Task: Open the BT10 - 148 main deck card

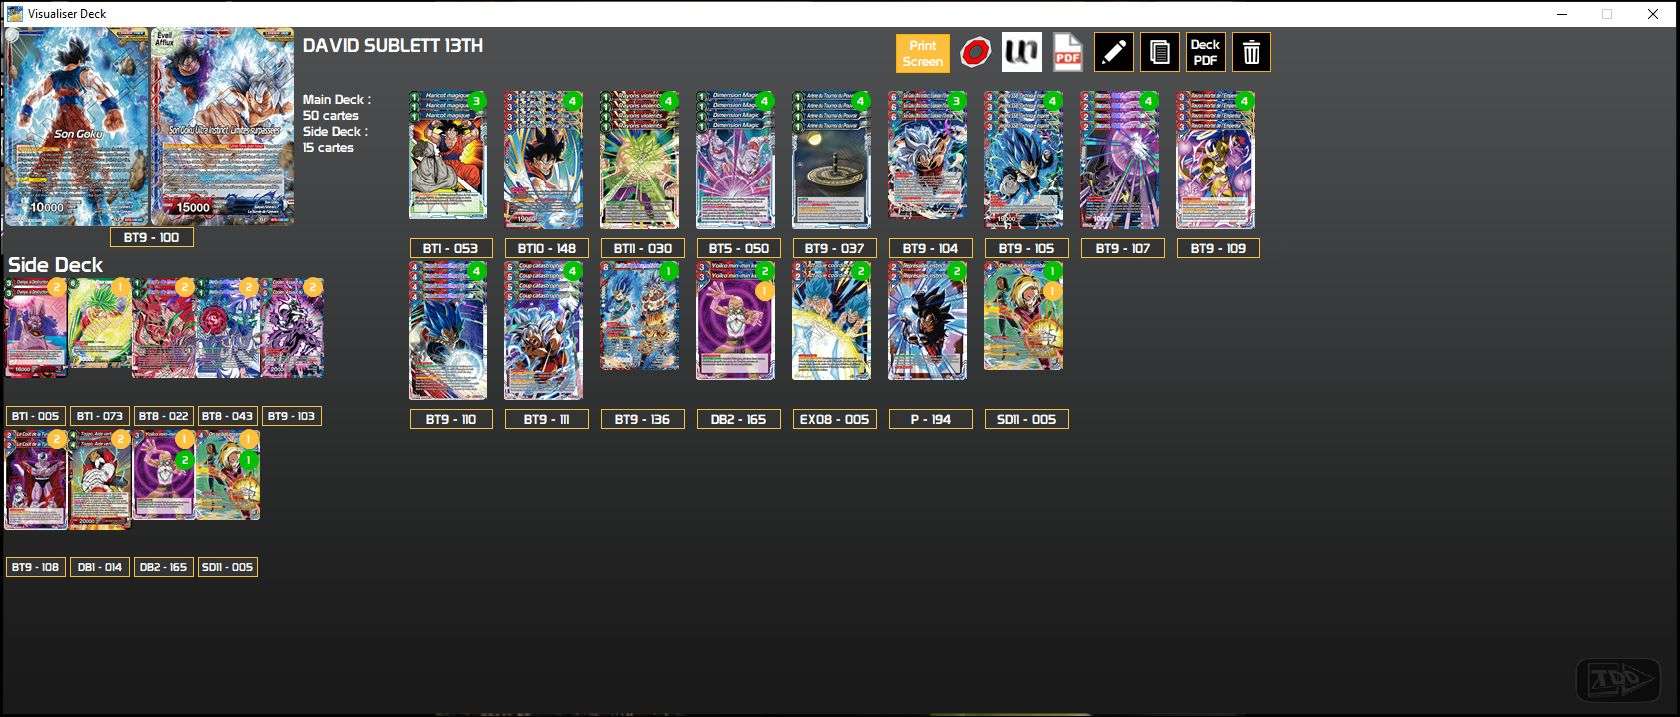Action: pos(543,160)
